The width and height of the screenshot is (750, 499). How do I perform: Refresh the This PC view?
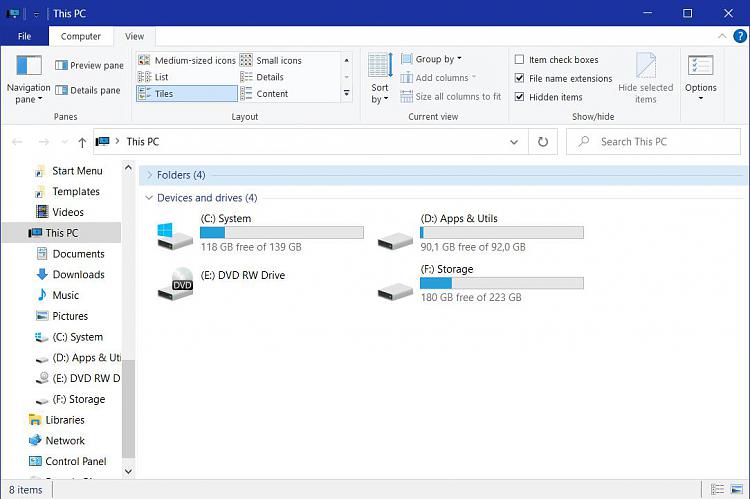543,142
